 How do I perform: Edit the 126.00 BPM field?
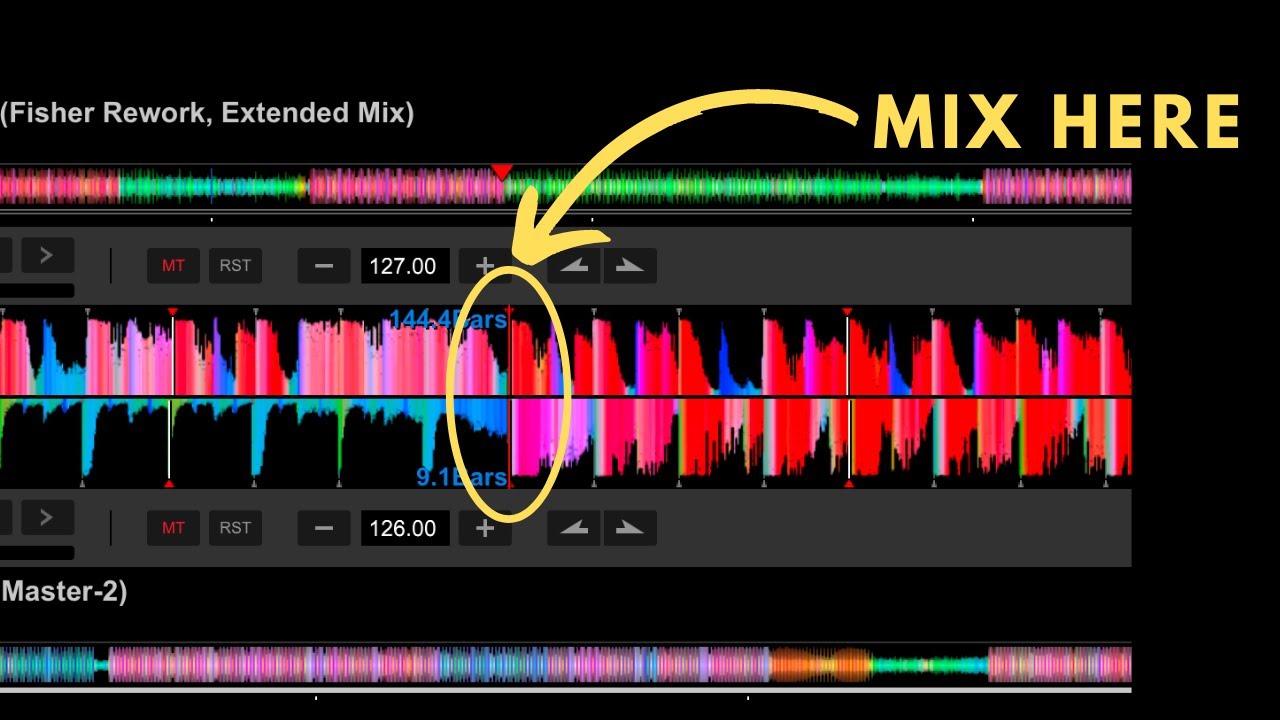coord(405,528)
